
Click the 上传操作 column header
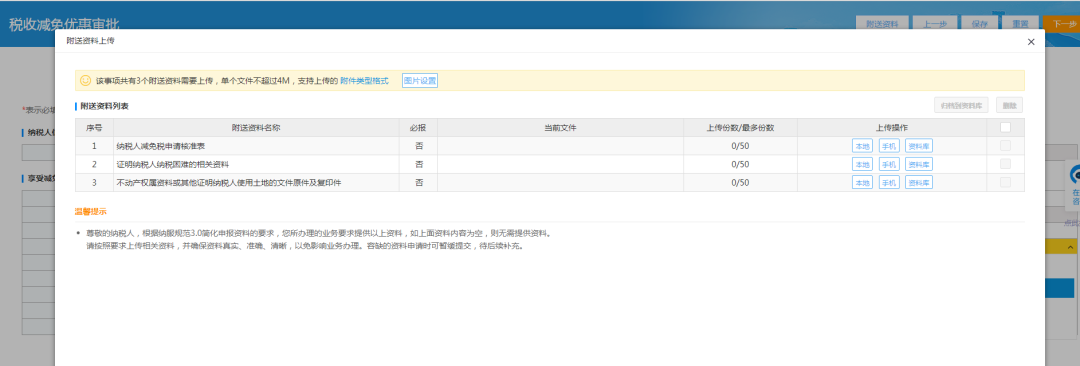pyautogui.click(x=892, y=128)
